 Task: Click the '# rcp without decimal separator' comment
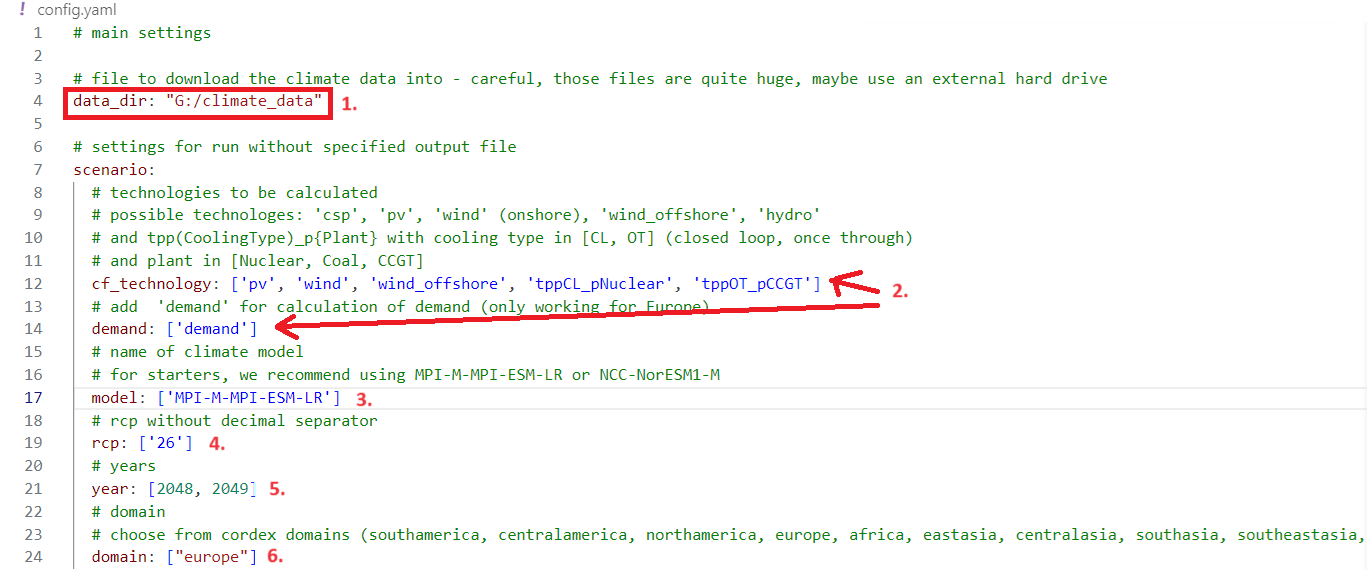[x=234, y=420]
